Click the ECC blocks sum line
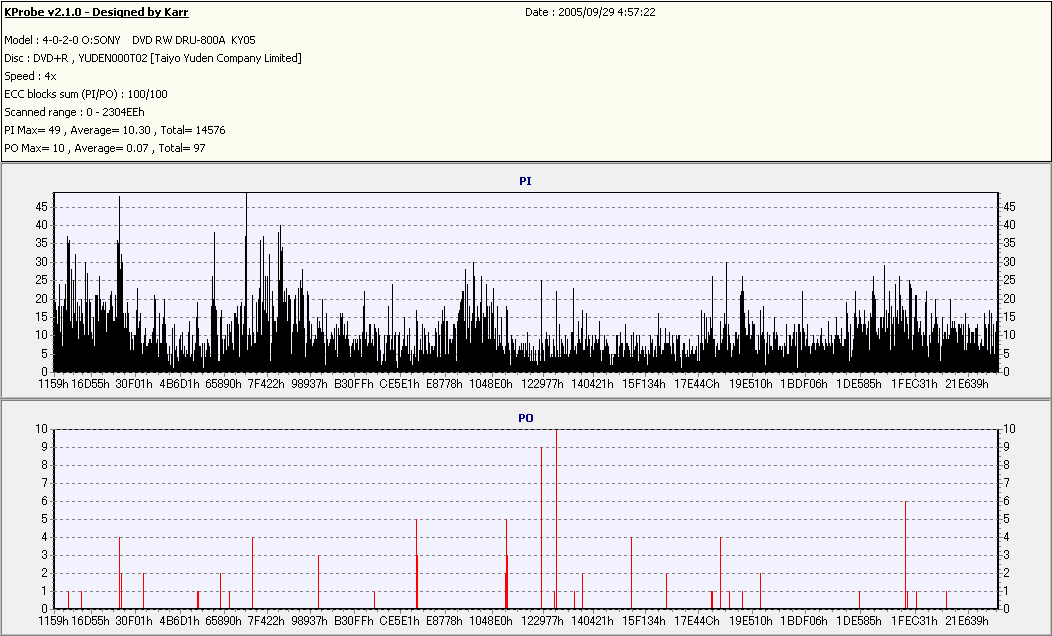The image size is (1052, 636). (86, 94)
